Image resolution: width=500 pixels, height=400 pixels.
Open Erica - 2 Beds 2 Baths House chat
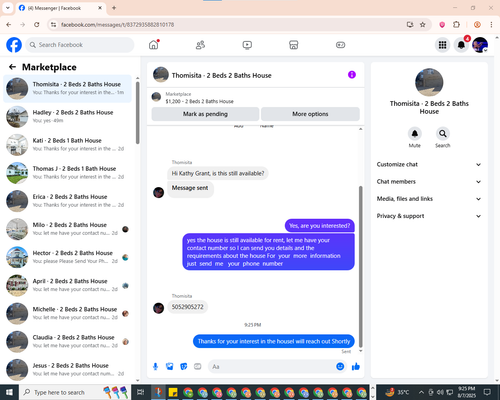pos(67,201)
